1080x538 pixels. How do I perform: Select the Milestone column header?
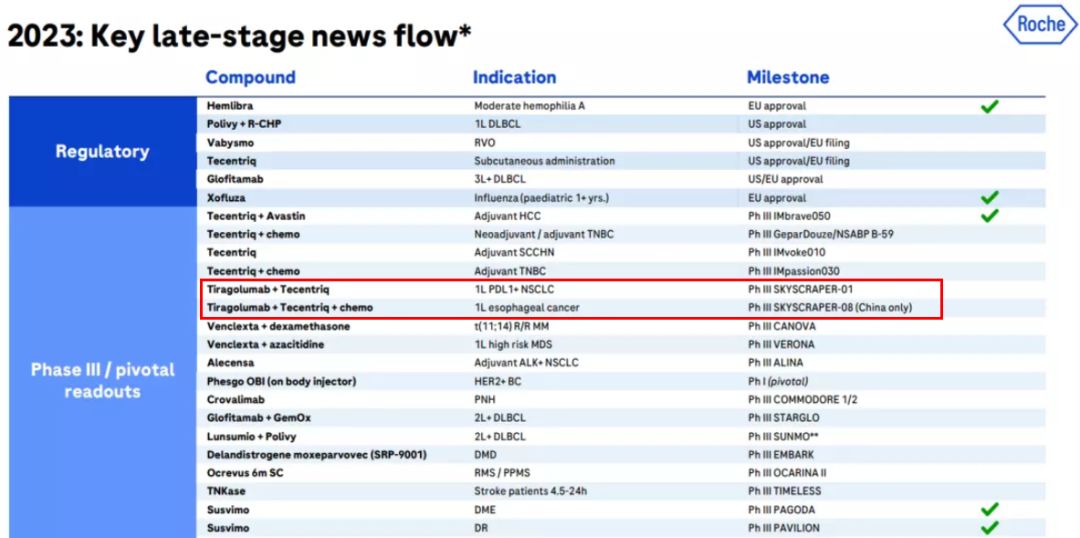pyautogui.click(x=787, y=77)
